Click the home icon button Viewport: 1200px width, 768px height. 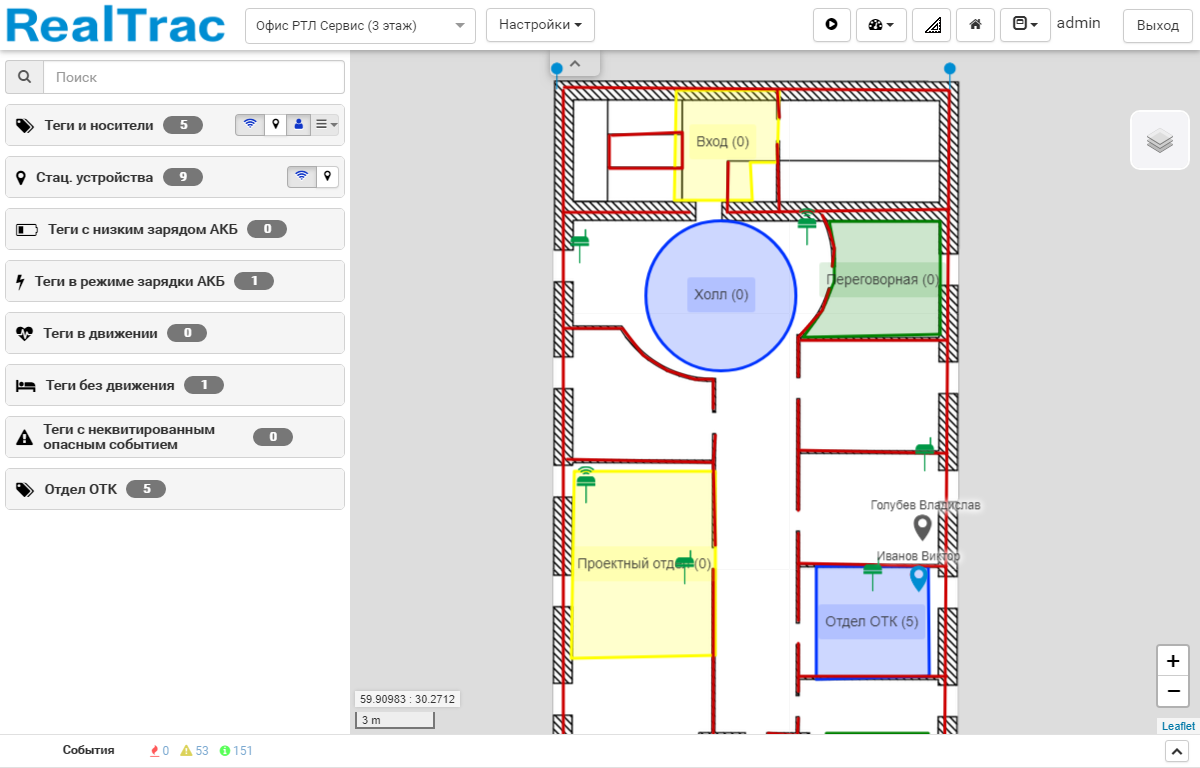[x=975, y=25]
